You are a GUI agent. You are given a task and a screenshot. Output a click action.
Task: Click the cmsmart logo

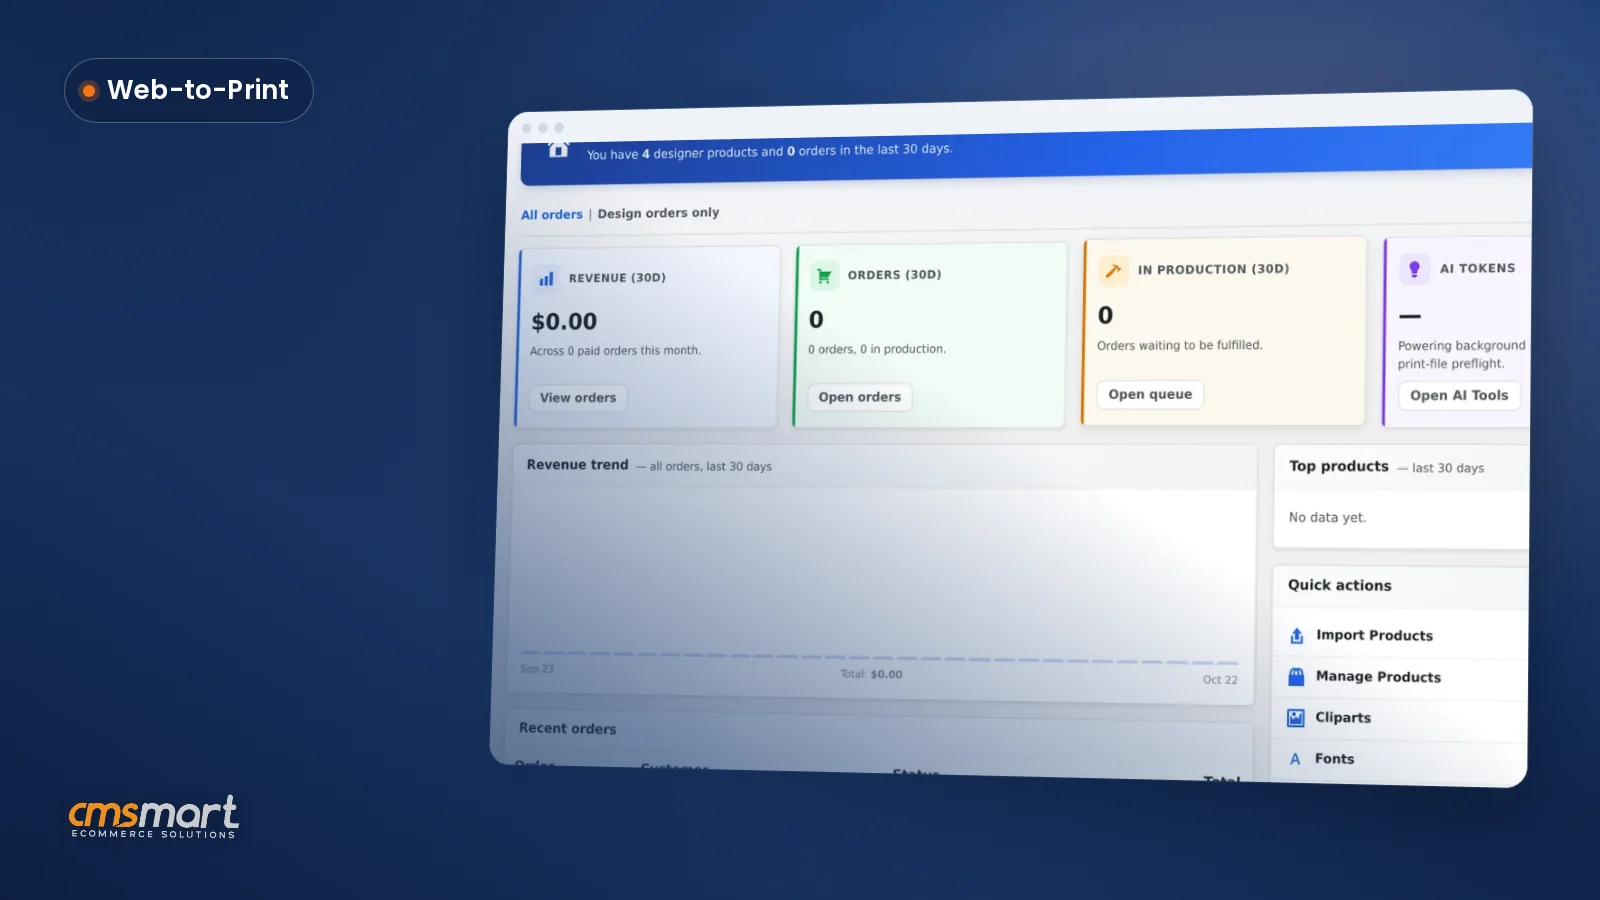(154, 817)
